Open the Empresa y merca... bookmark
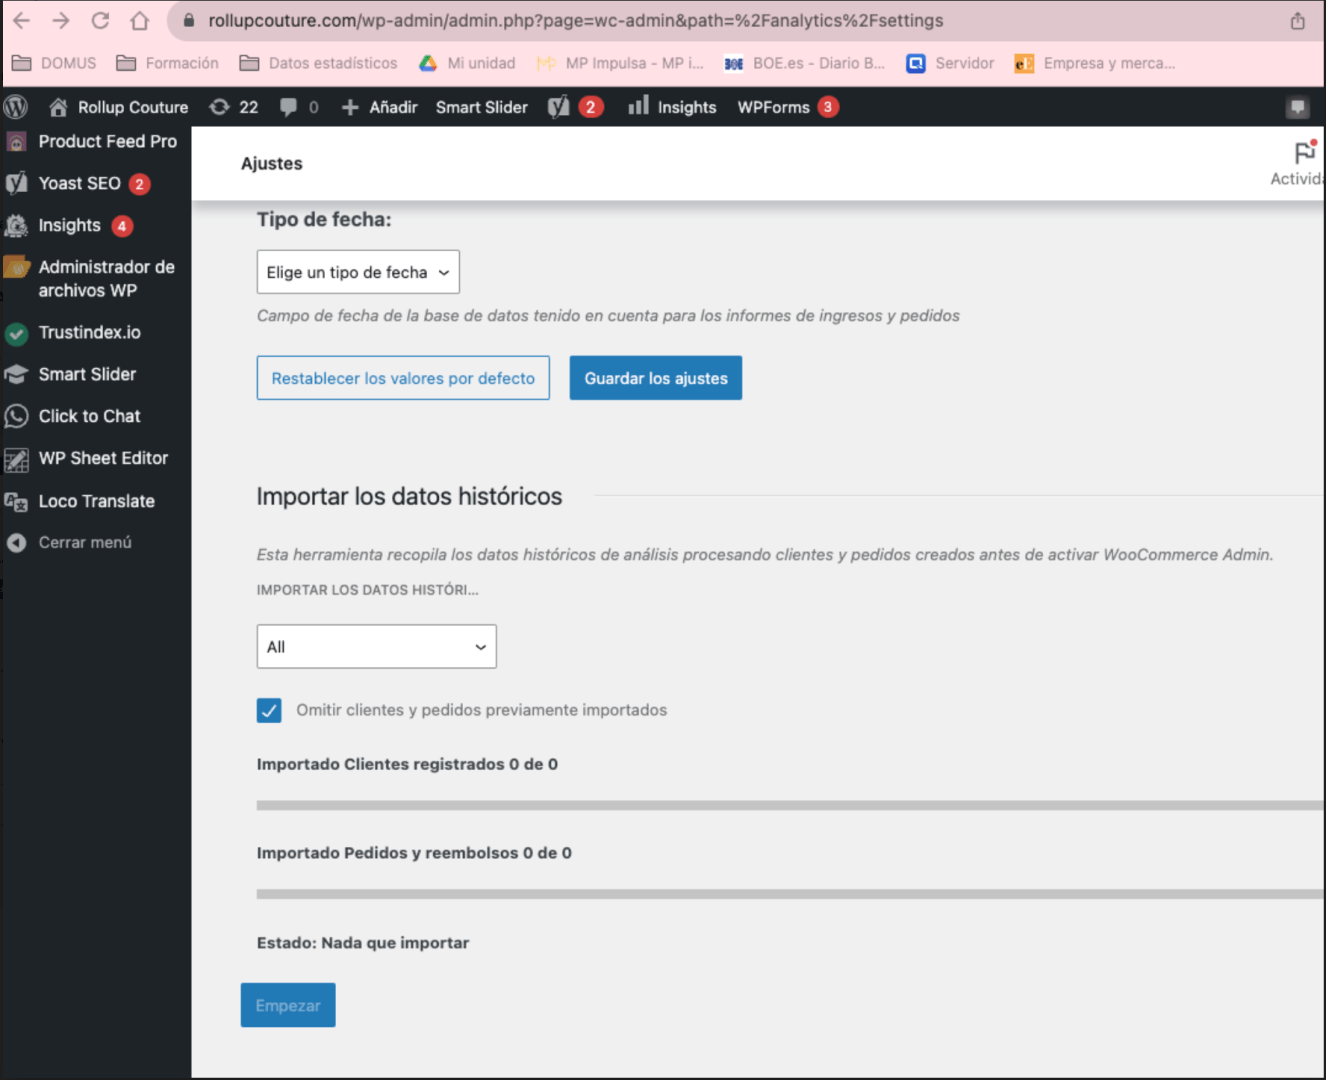The width and height of the screenshot is (1326, 1080). (x=1095, y=63)
